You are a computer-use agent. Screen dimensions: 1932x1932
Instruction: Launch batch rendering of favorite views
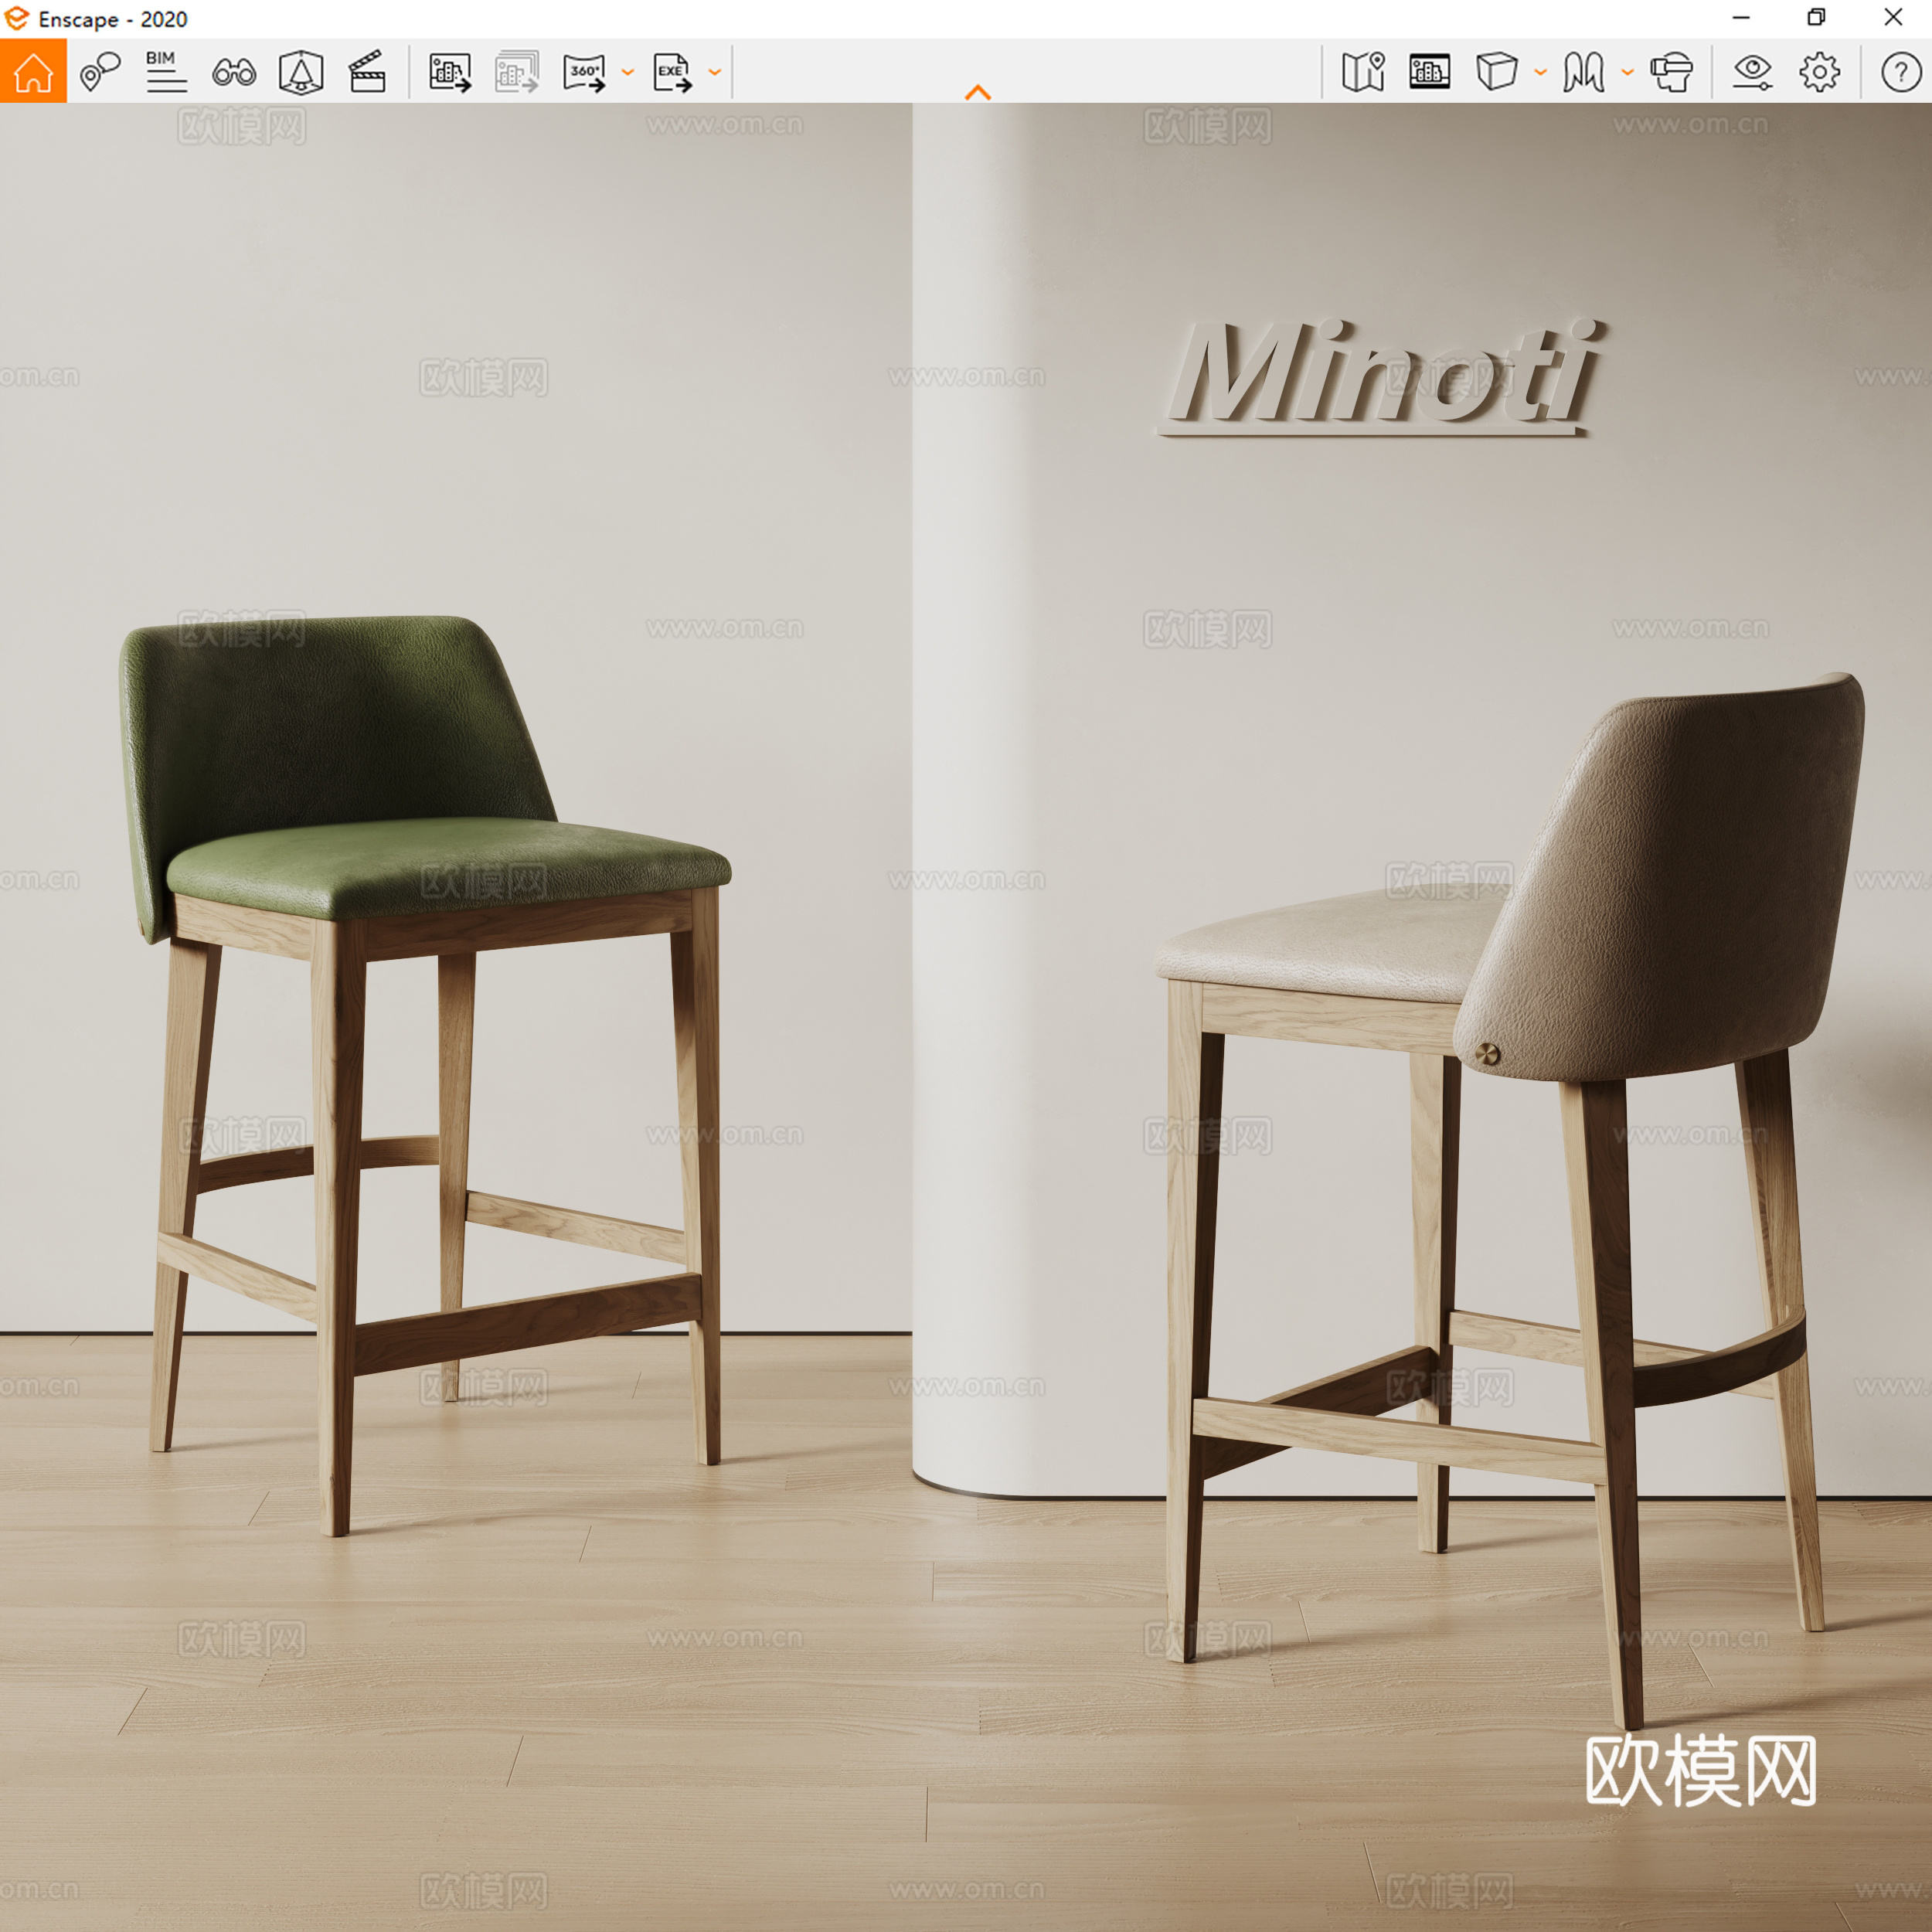518,72
